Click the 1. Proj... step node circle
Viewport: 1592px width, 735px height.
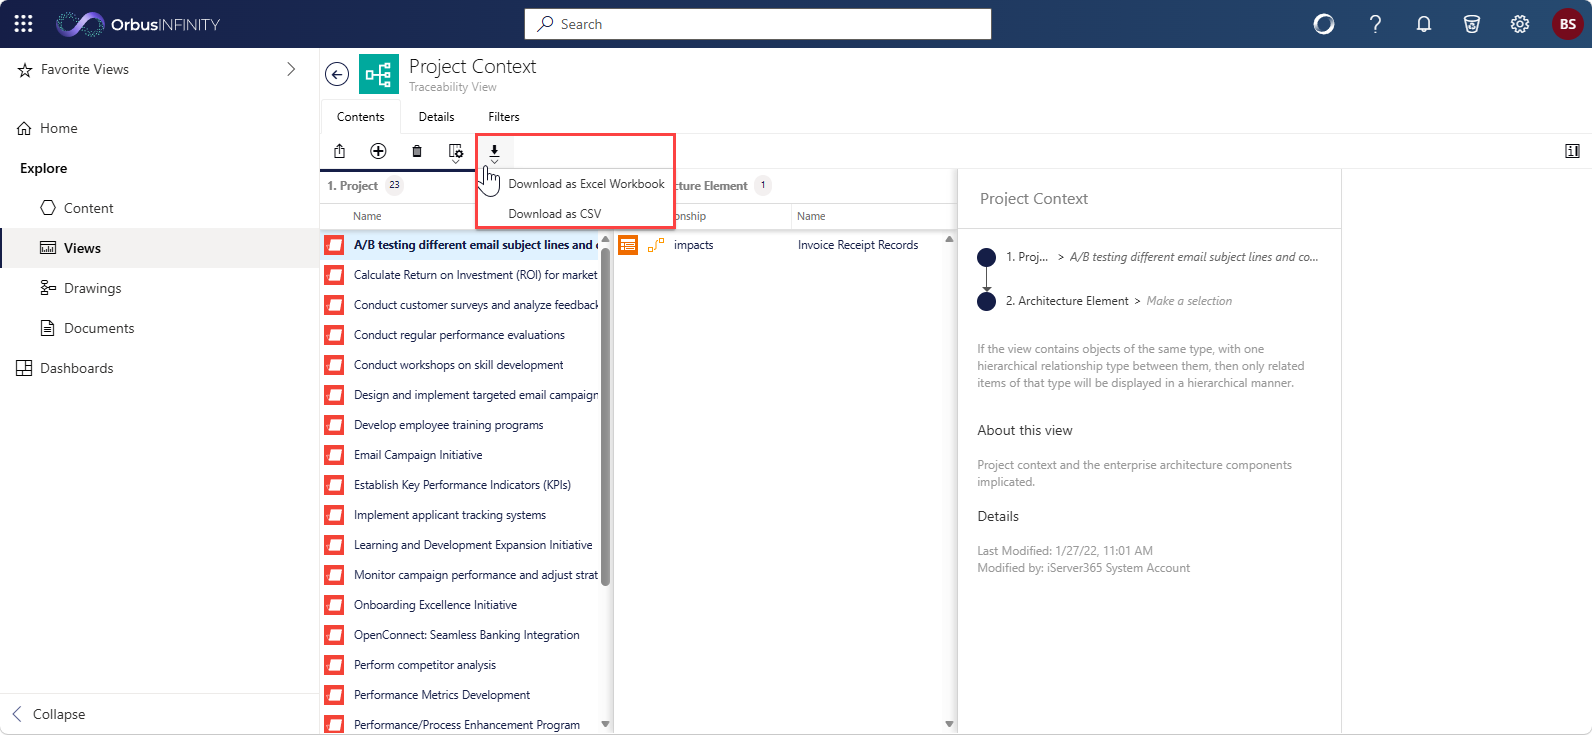(x=986, y=257)
